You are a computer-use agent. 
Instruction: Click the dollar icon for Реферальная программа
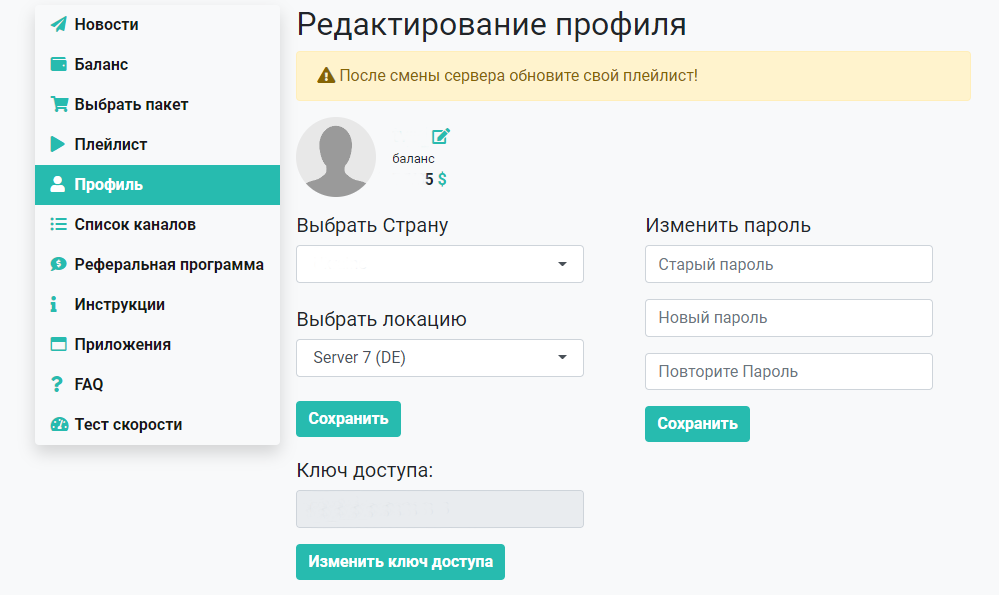[57, 264]
